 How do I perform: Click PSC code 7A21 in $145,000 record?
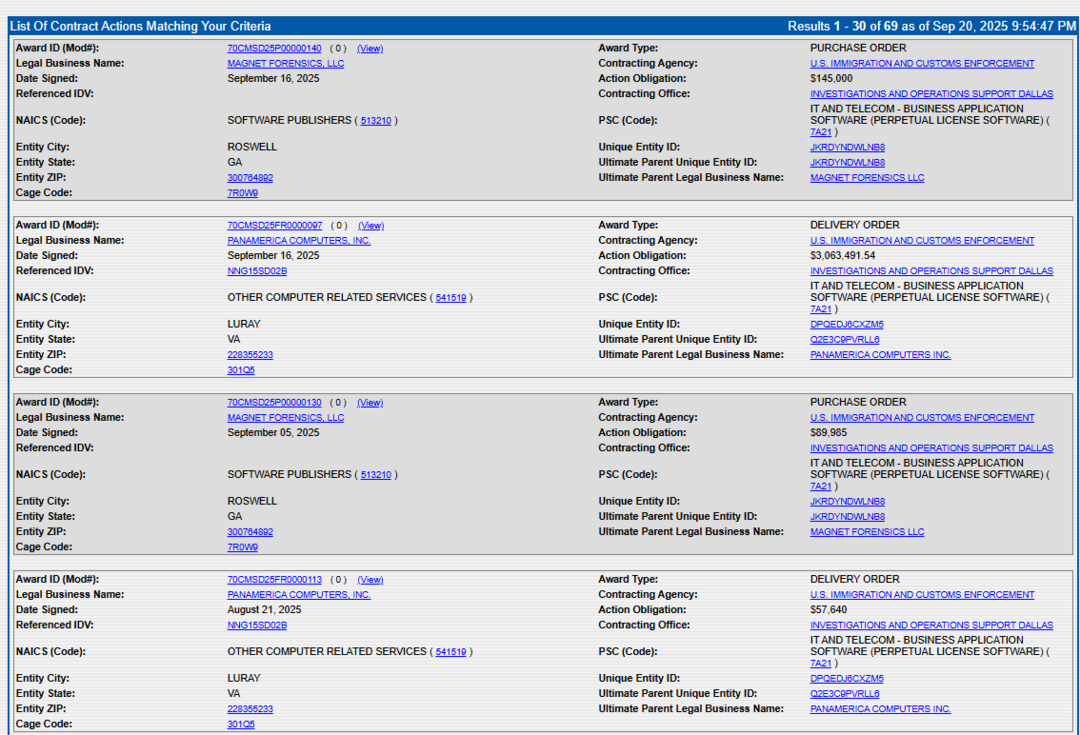tap(821, 132)
